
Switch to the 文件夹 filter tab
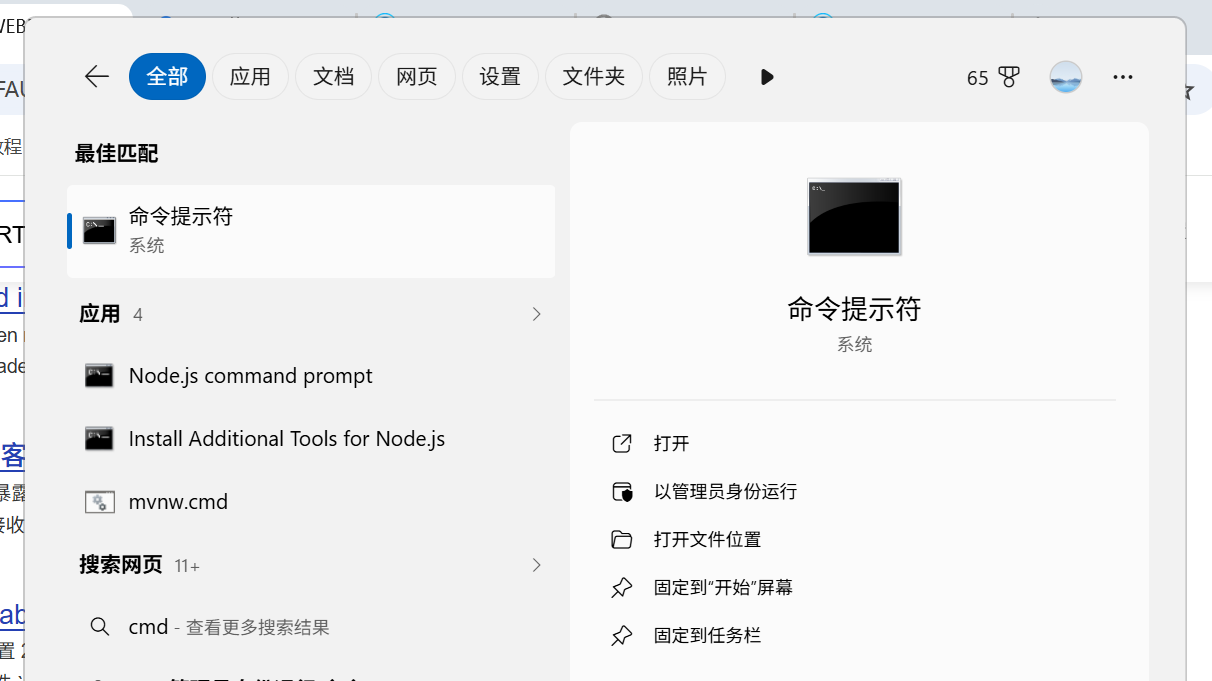pyautogui.click(x=594, y=77)
